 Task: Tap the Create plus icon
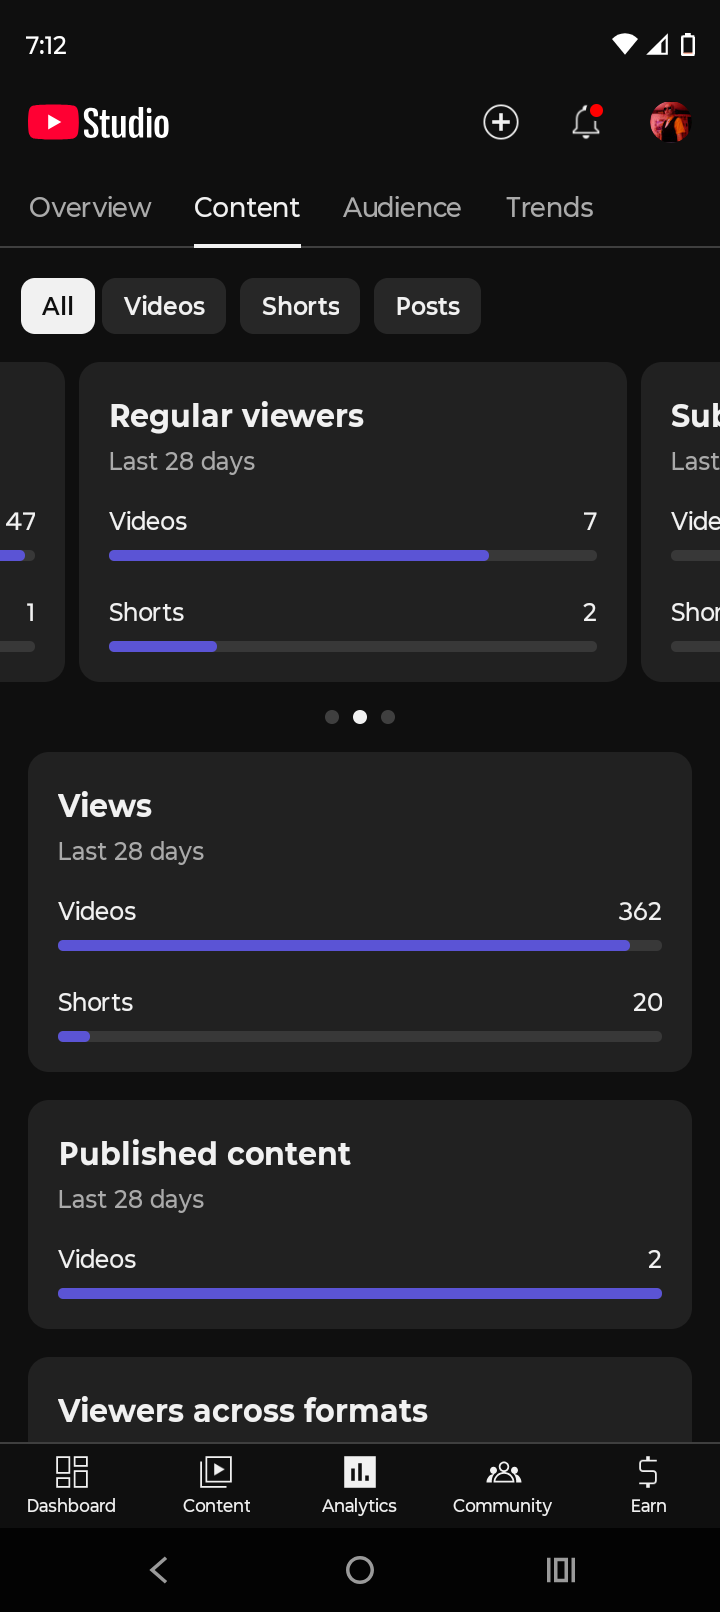coord(501,122)
